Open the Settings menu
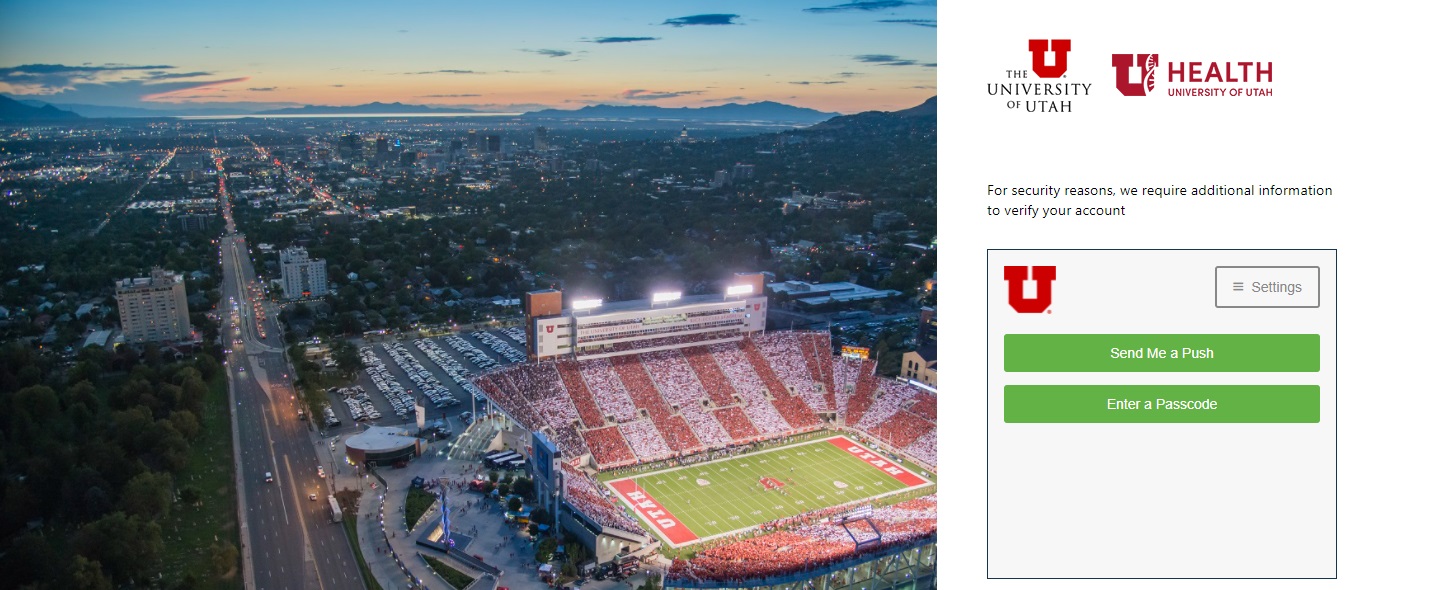Viewport: 1437px width, 590px height. coord(1267,287)
